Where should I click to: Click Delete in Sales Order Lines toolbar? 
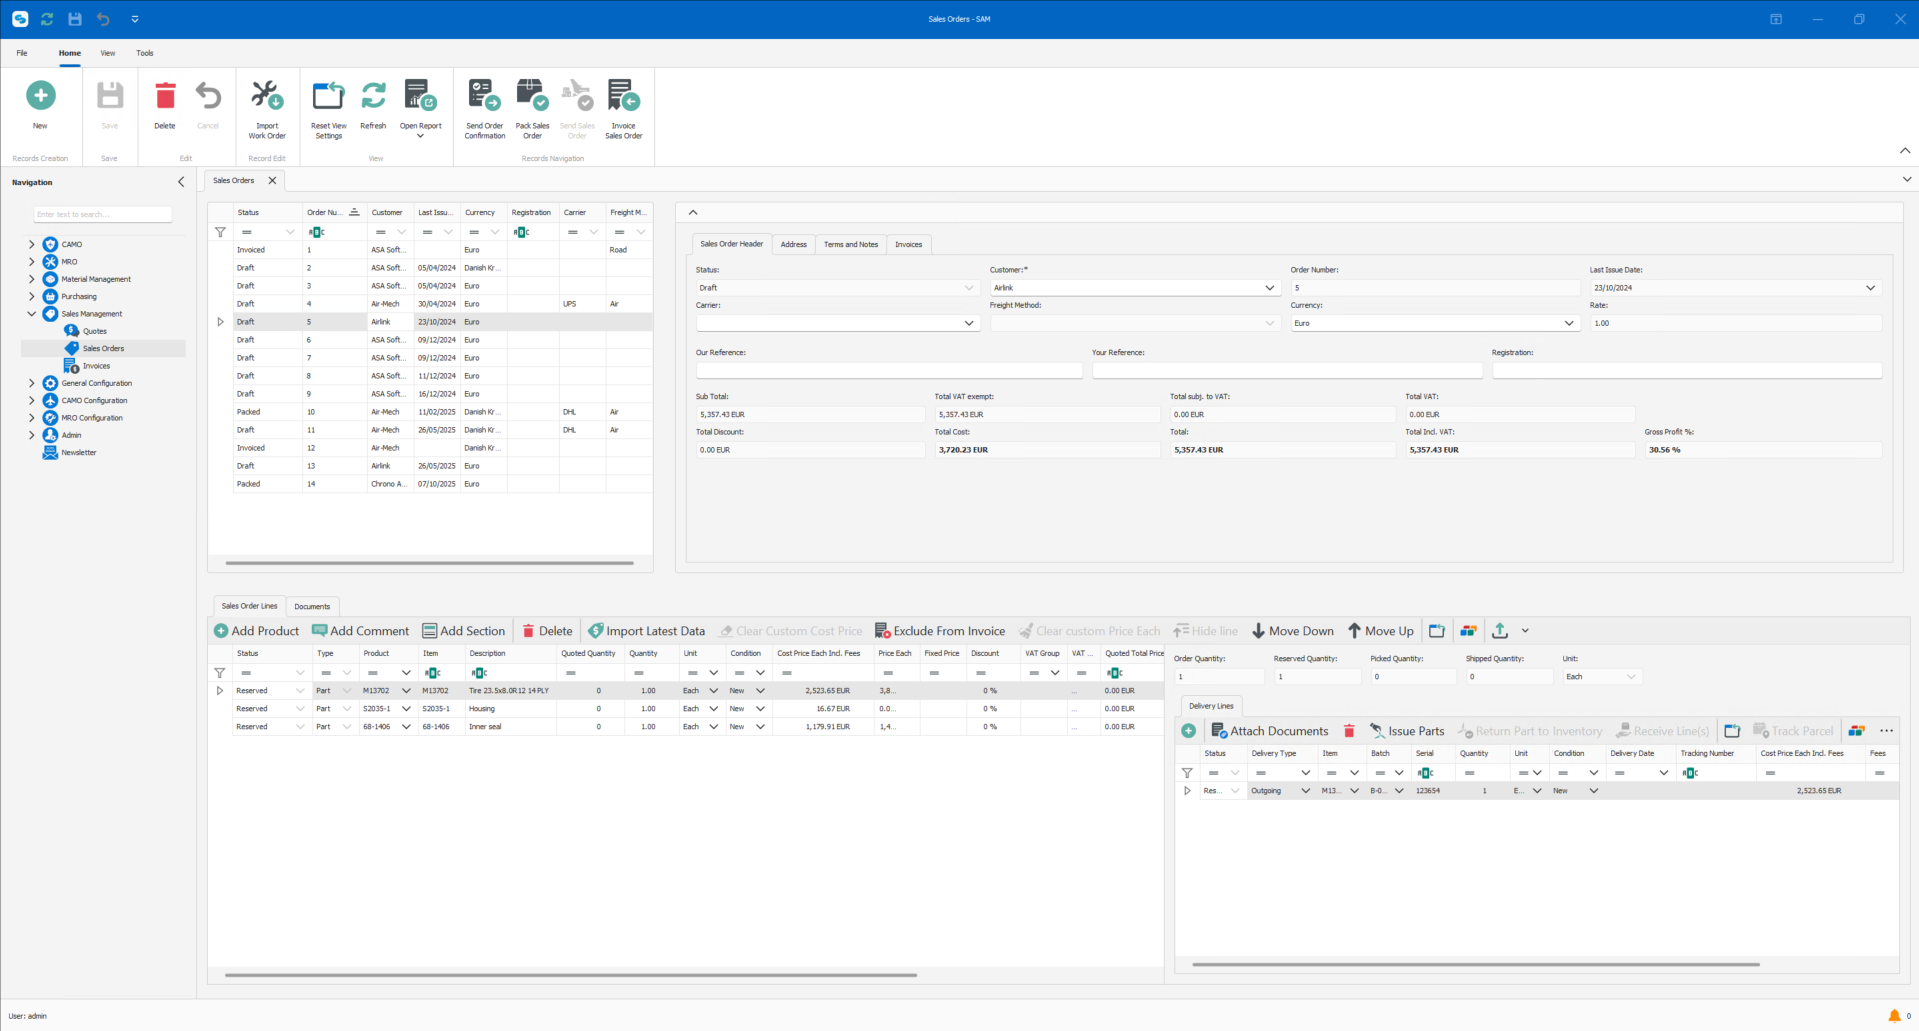(547, 631)
